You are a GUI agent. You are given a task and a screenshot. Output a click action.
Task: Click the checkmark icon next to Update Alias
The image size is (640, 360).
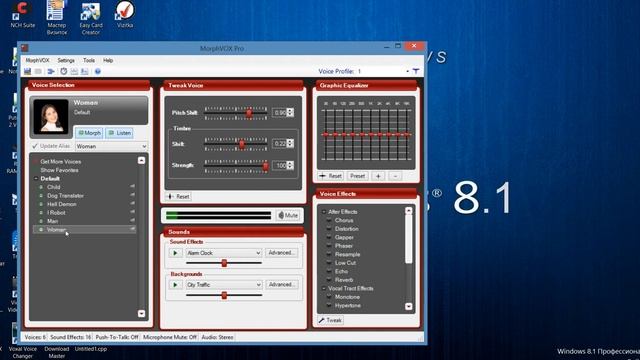35,146
